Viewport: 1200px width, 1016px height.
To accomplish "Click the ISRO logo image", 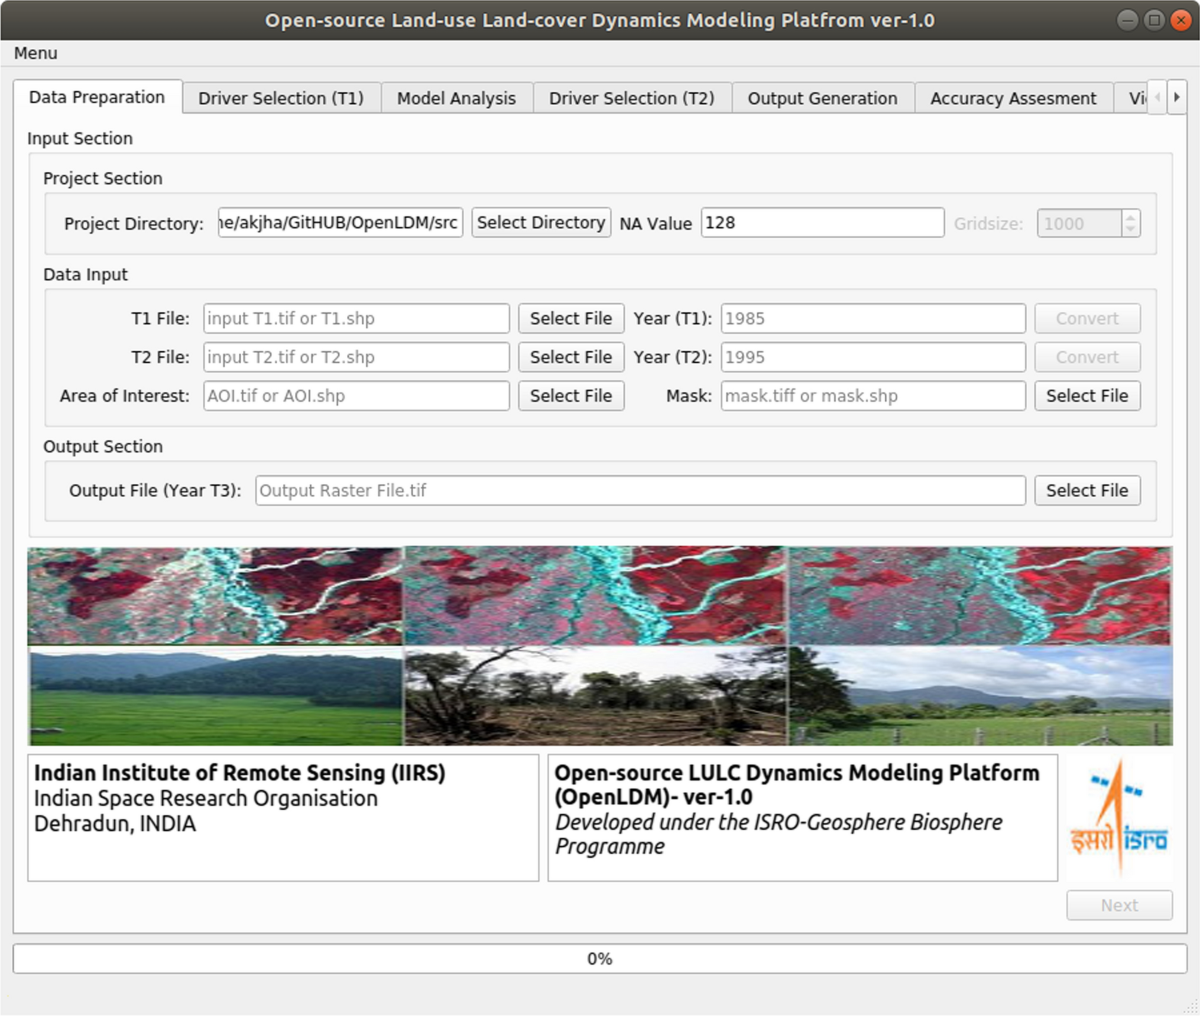I will tap(1118, 818).
